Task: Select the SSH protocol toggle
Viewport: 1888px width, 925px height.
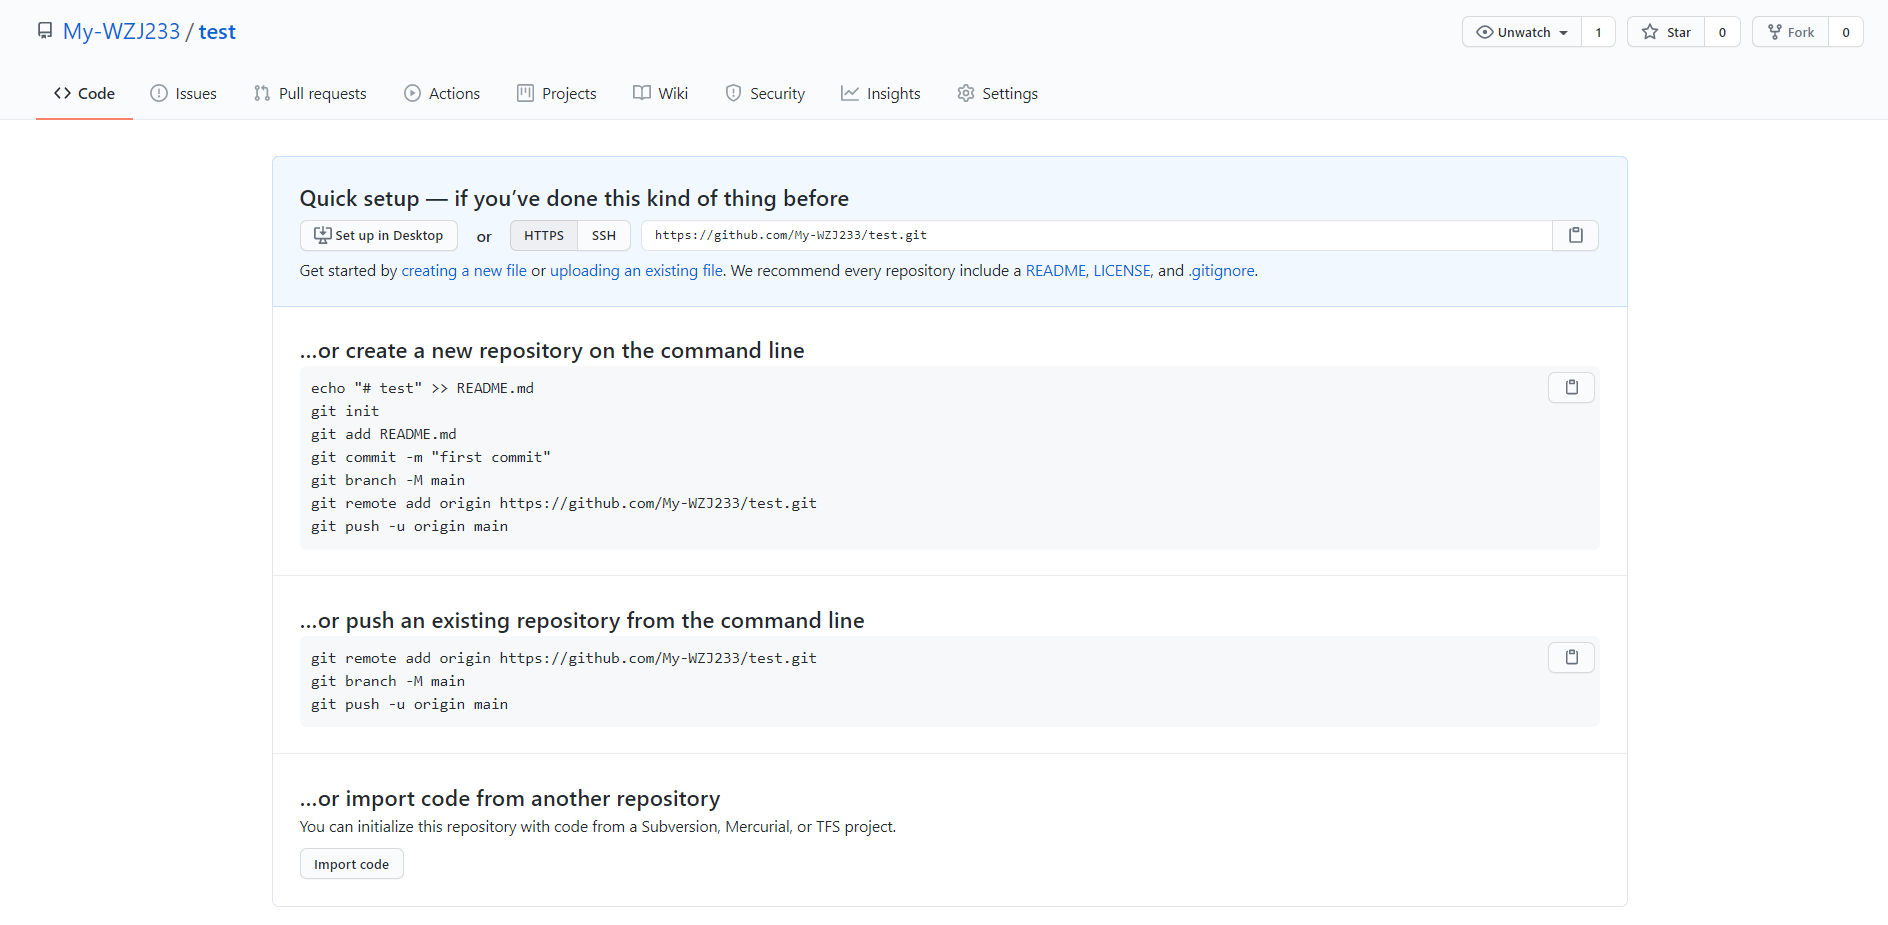Action: coord(604,235)
